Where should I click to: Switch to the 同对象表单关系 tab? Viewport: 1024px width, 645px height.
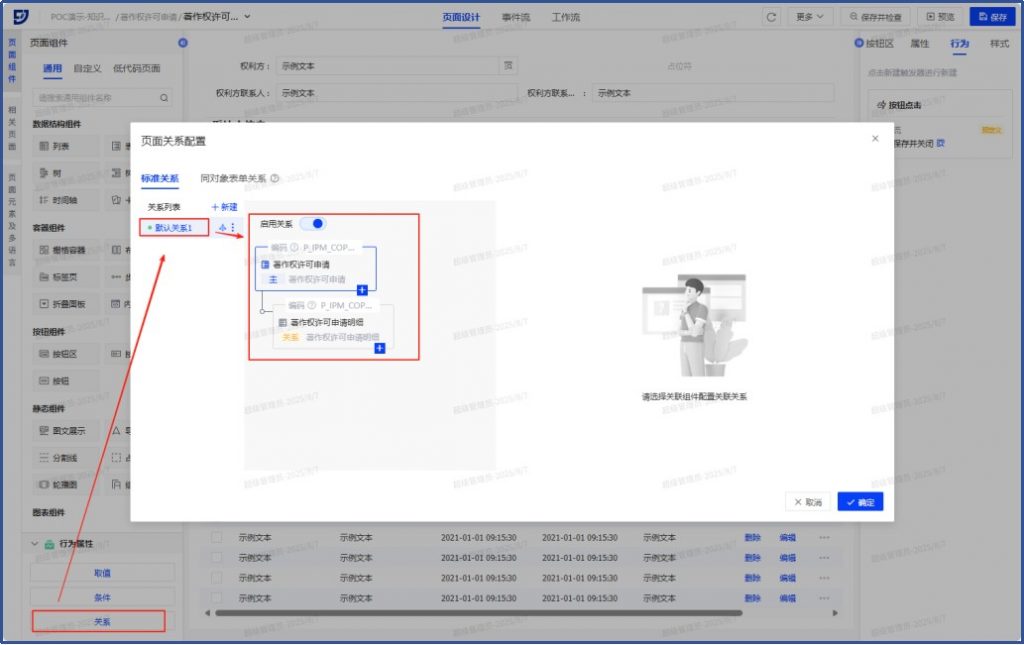(233, 179)
